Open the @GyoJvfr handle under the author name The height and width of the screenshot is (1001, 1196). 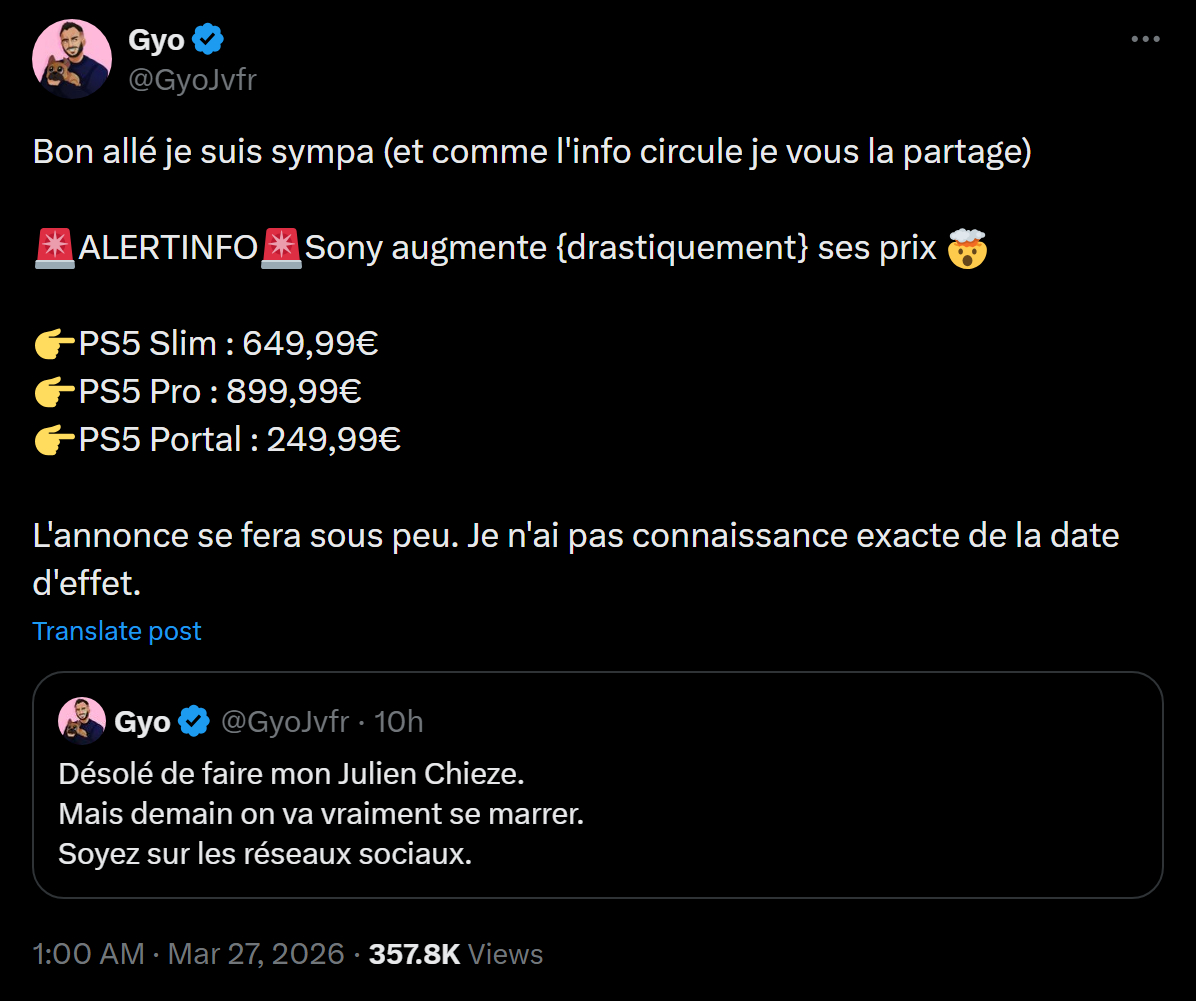tap(192, 79)
